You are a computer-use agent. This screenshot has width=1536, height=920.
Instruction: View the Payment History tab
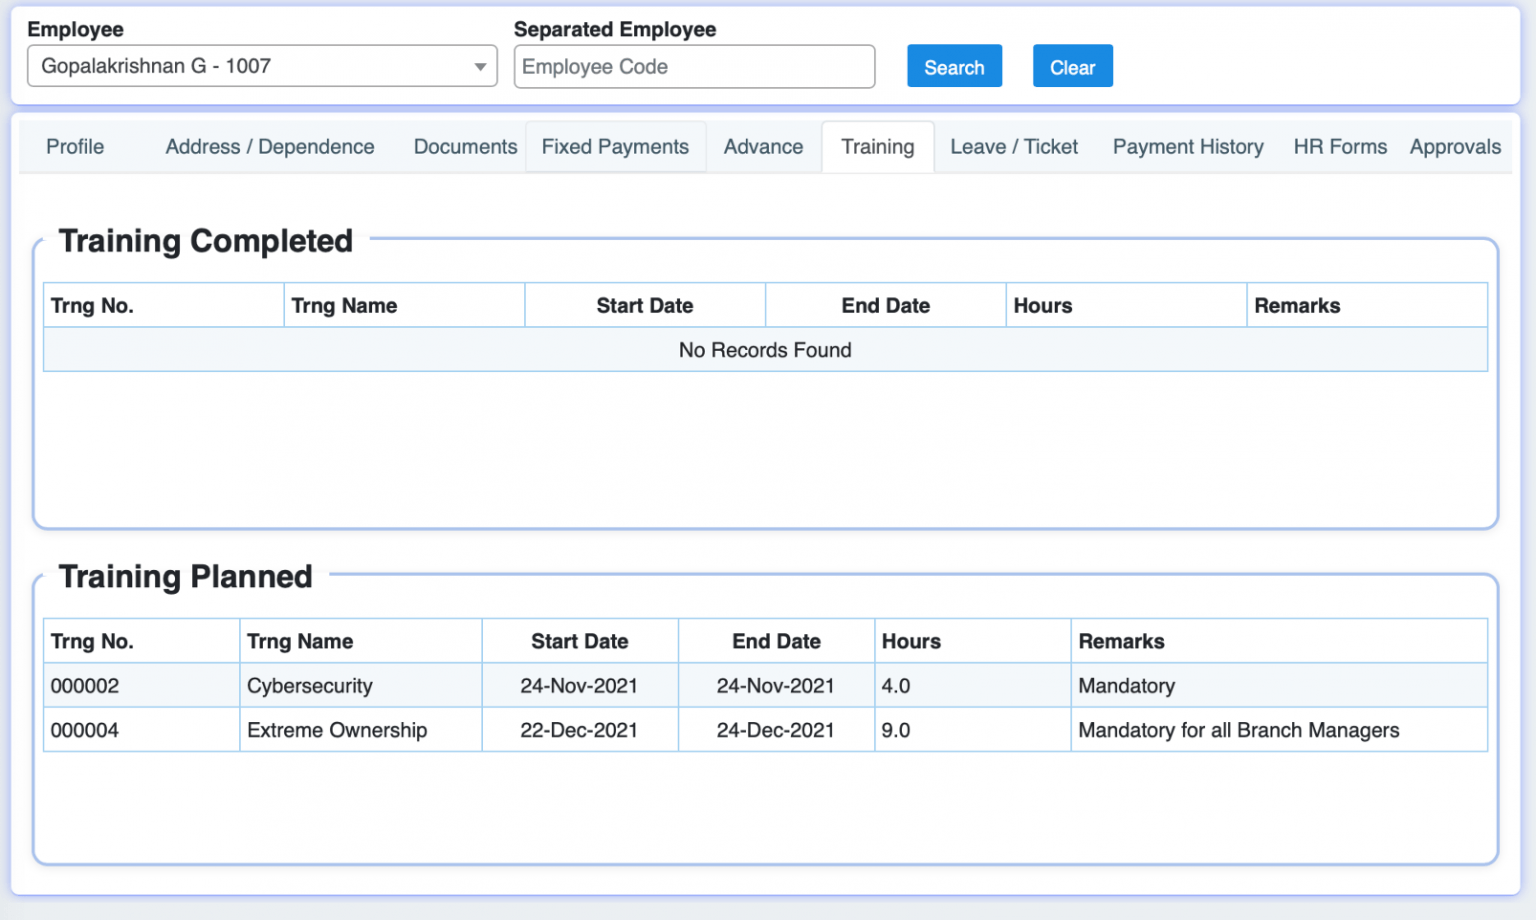click(1188, 147)
